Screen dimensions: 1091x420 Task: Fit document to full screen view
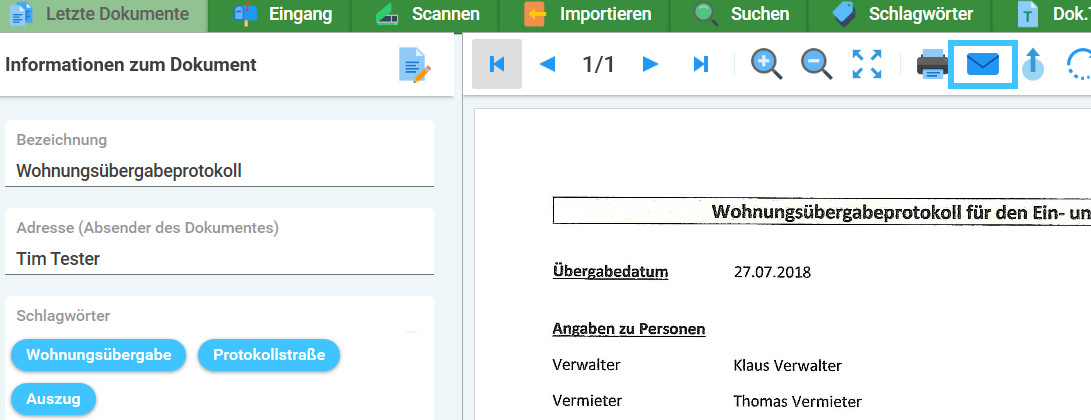[867, 65]
